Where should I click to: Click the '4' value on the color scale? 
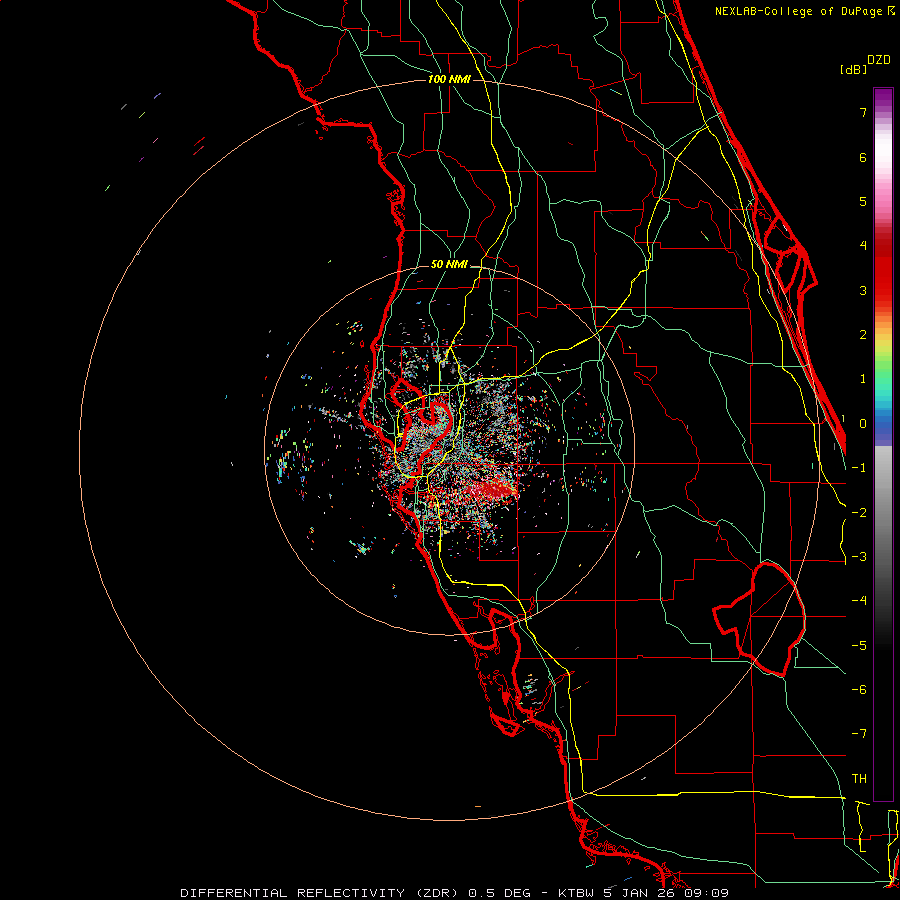click(863, 246)
